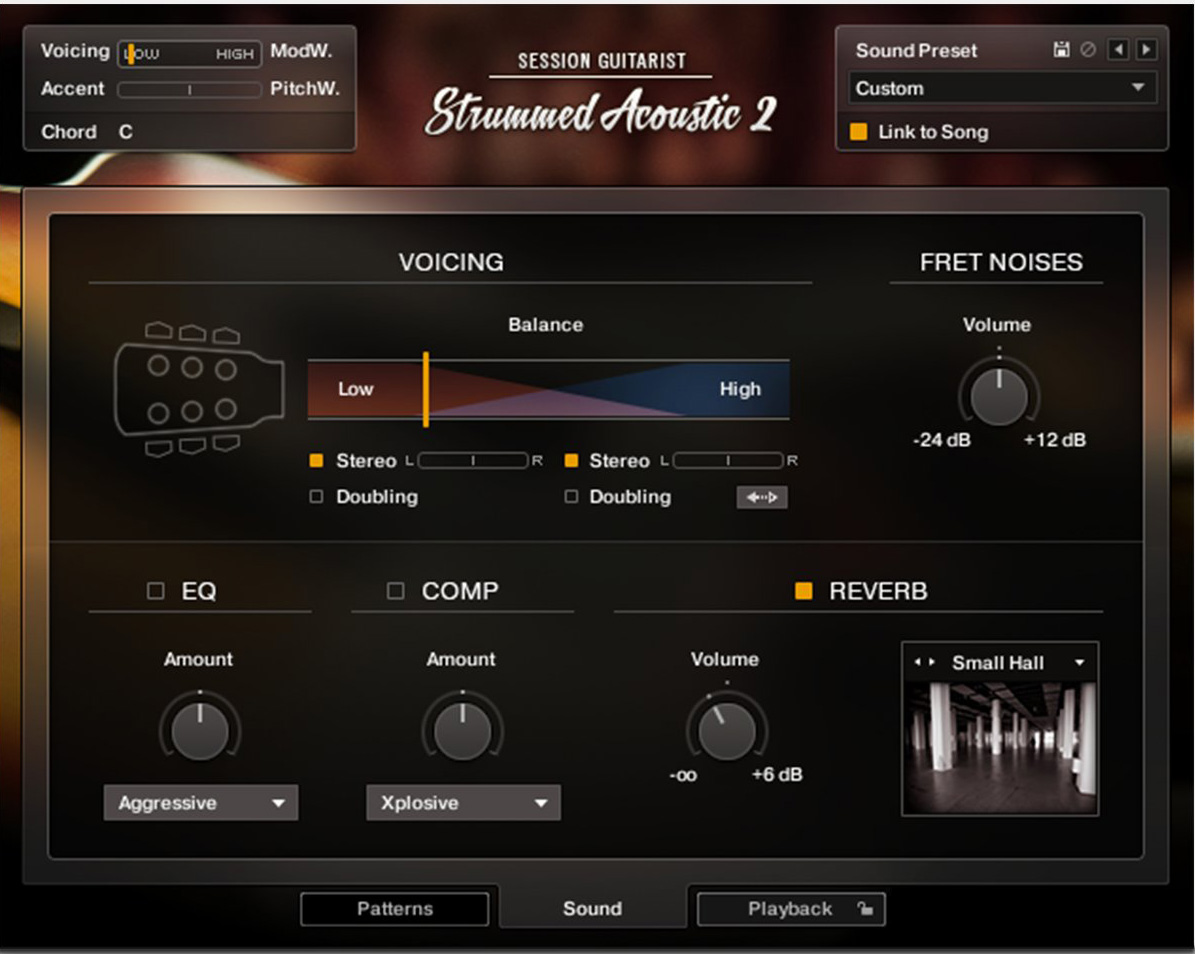Enable the EQ effect

coord(155,591)
